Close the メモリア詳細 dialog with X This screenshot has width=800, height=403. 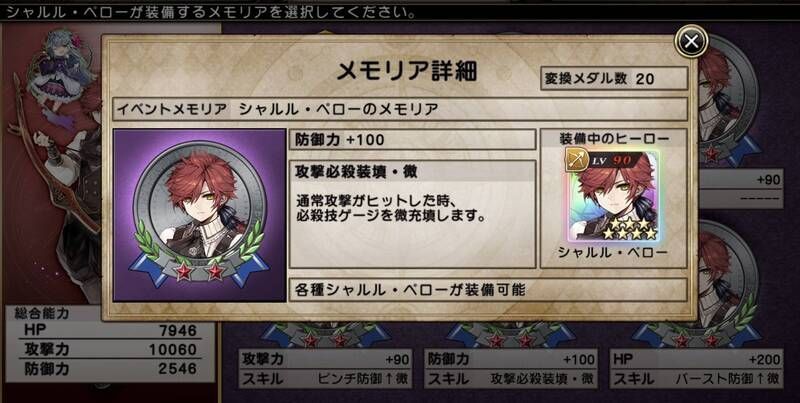pos(691,41)
